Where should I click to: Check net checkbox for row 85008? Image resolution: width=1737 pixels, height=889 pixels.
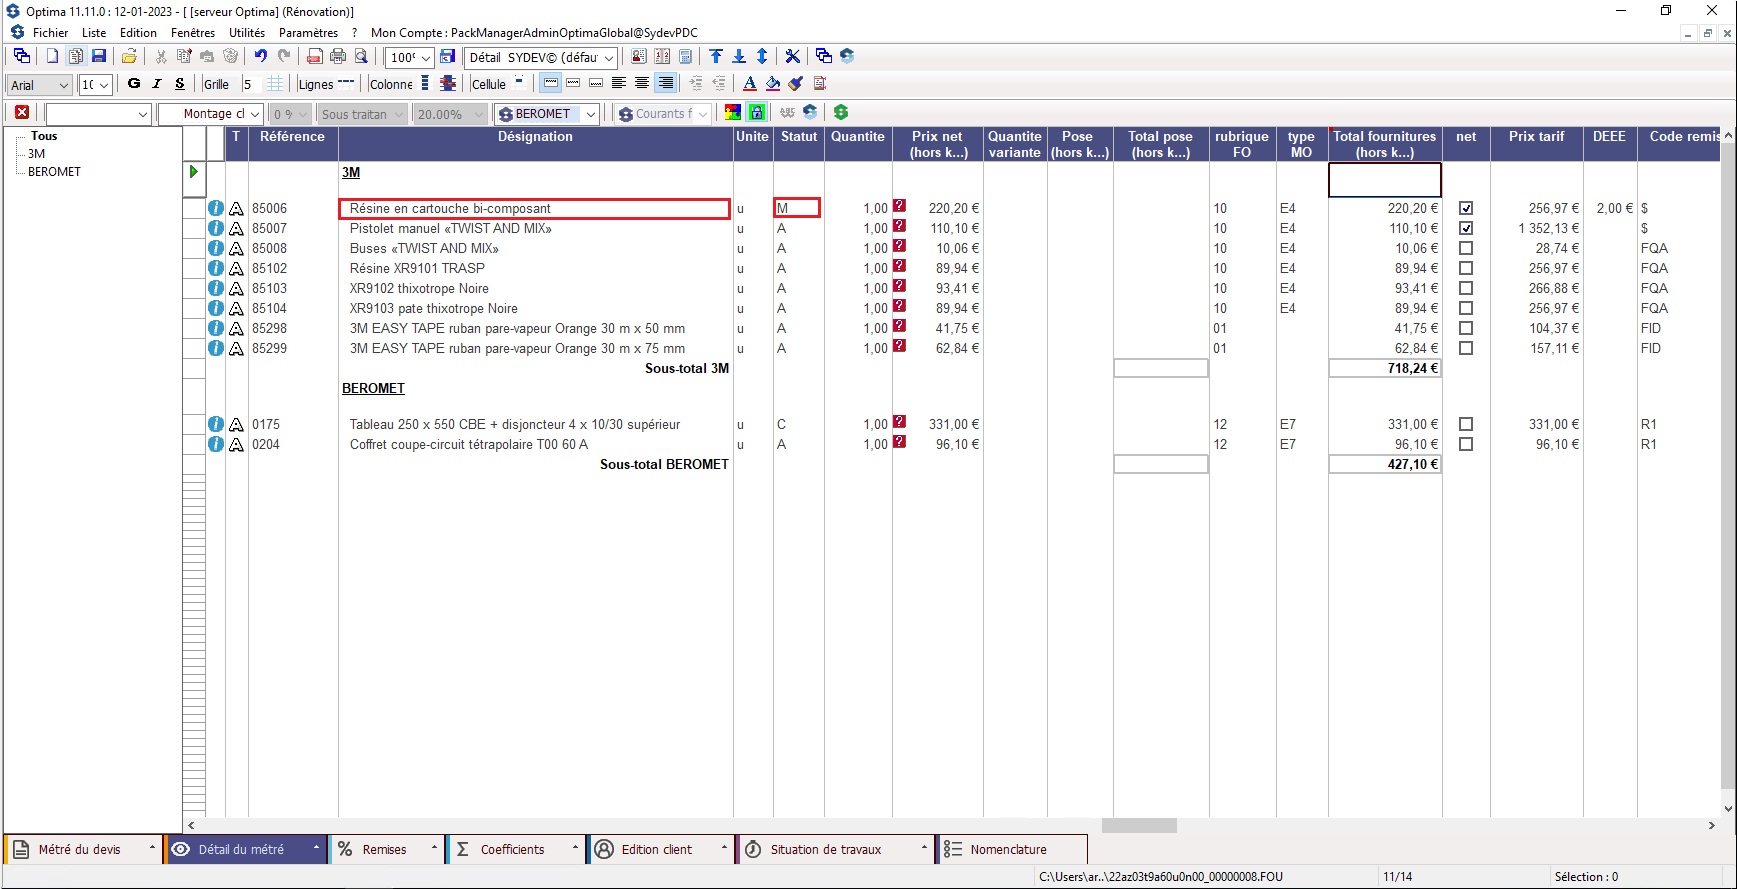pyautogui.click(x=1466, y=248)
